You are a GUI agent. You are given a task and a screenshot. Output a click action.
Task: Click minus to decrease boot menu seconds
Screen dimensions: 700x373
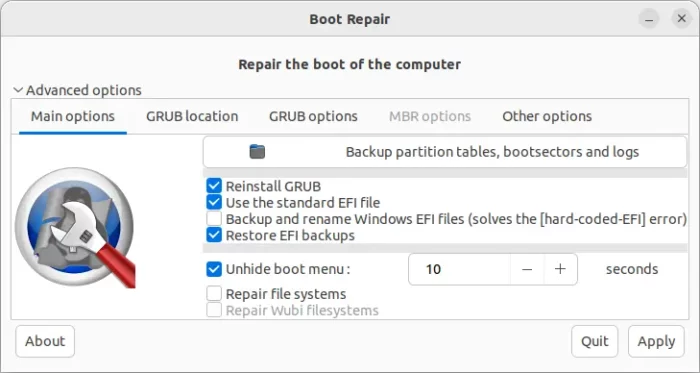point(527,269)
